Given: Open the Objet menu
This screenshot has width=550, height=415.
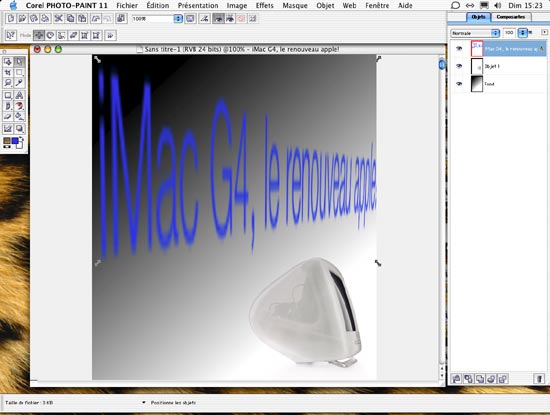Looking at the screenshot, I should pyautogui.click(x=325, y=5).
